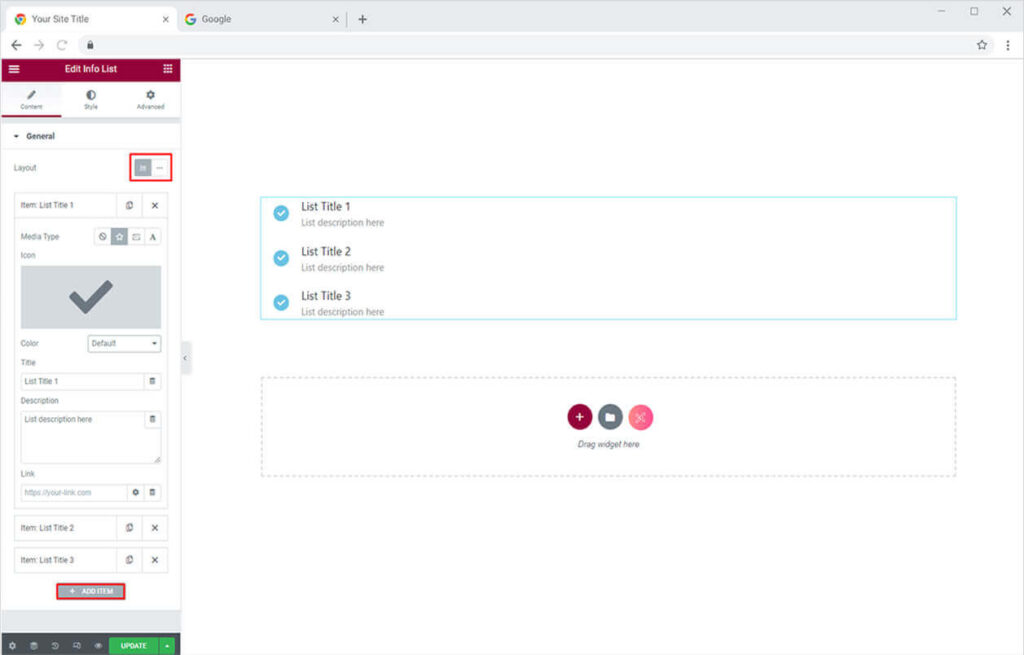Open the hamburger menu in the editor header
Screen dimensions: 1024x655
click(x=14, y=69)
